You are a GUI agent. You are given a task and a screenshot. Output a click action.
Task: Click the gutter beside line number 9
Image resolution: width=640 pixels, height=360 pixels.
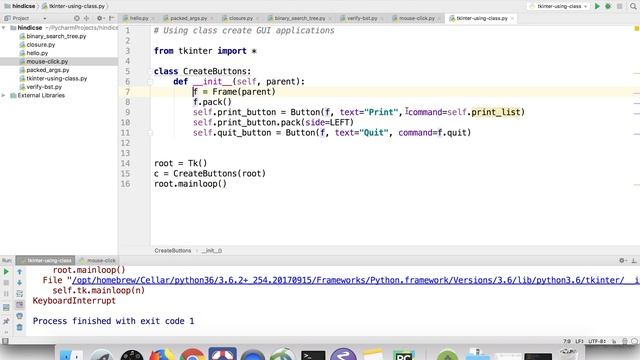pyautogui.click(x=141, y=112)
